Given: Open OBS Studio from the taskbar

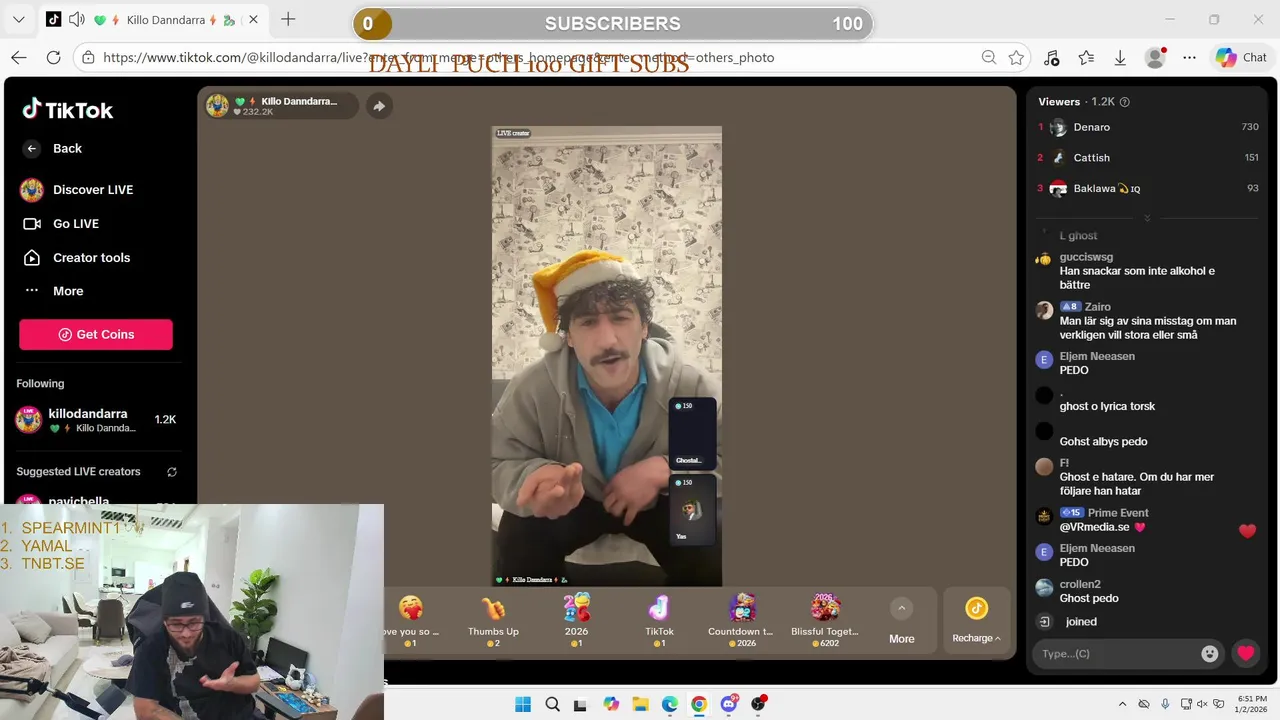Looking at the screenshot, I should click(758, 704).
